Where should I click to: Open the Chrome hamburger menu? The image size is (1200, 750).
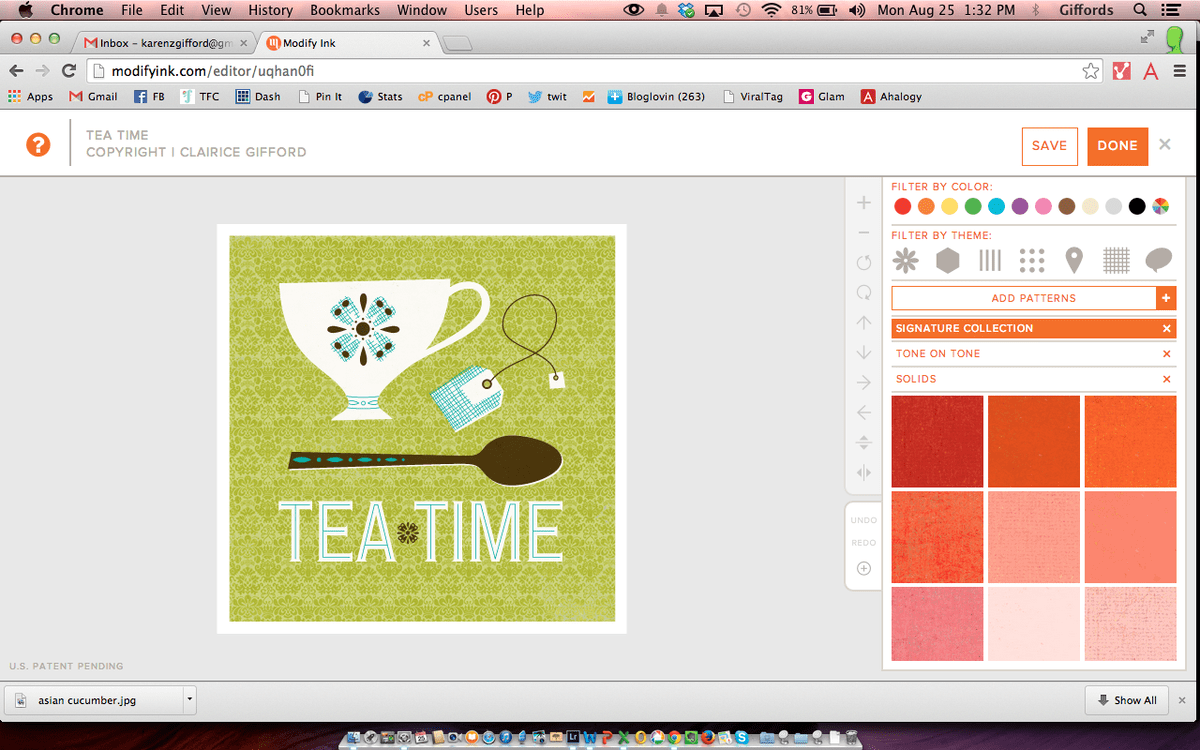(1180, 71)
